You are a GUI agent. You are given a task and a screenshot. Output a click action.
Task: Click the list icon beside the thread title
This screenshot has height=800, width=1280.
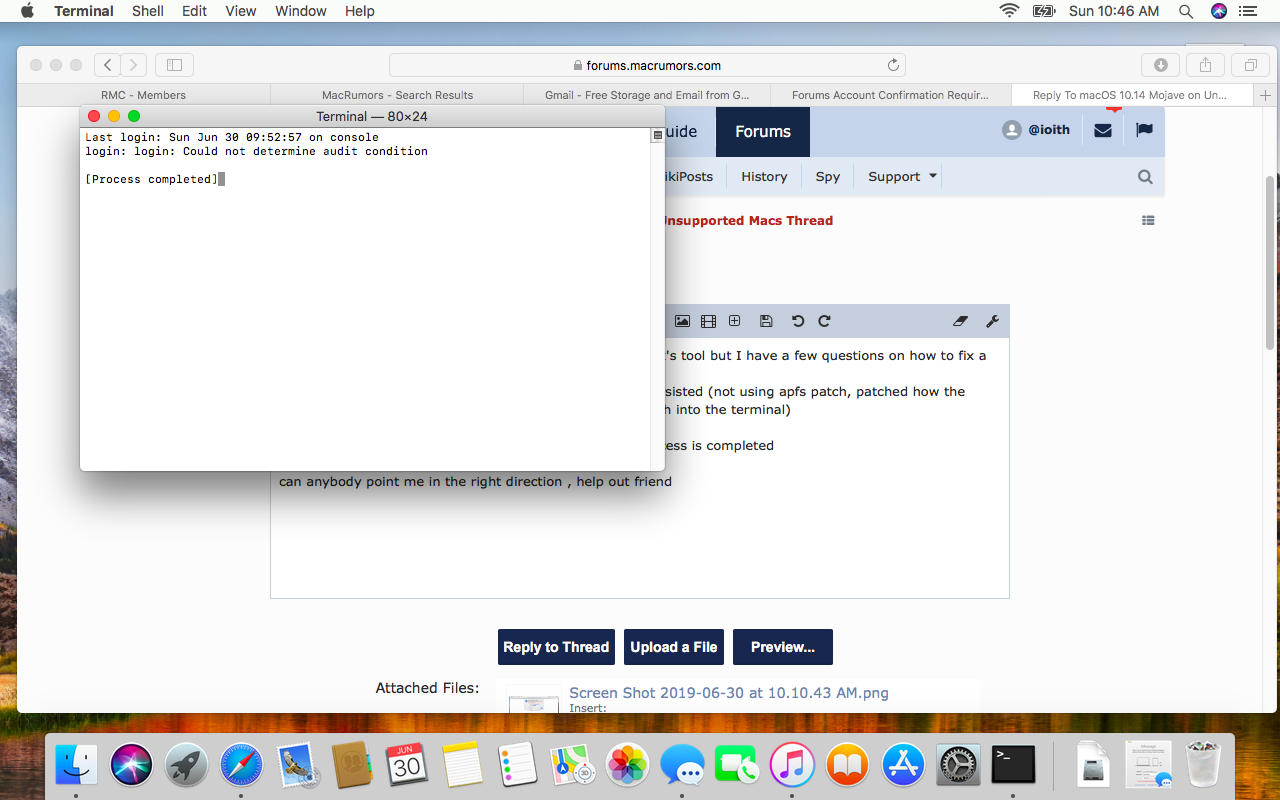click(x=1148, y=220)
